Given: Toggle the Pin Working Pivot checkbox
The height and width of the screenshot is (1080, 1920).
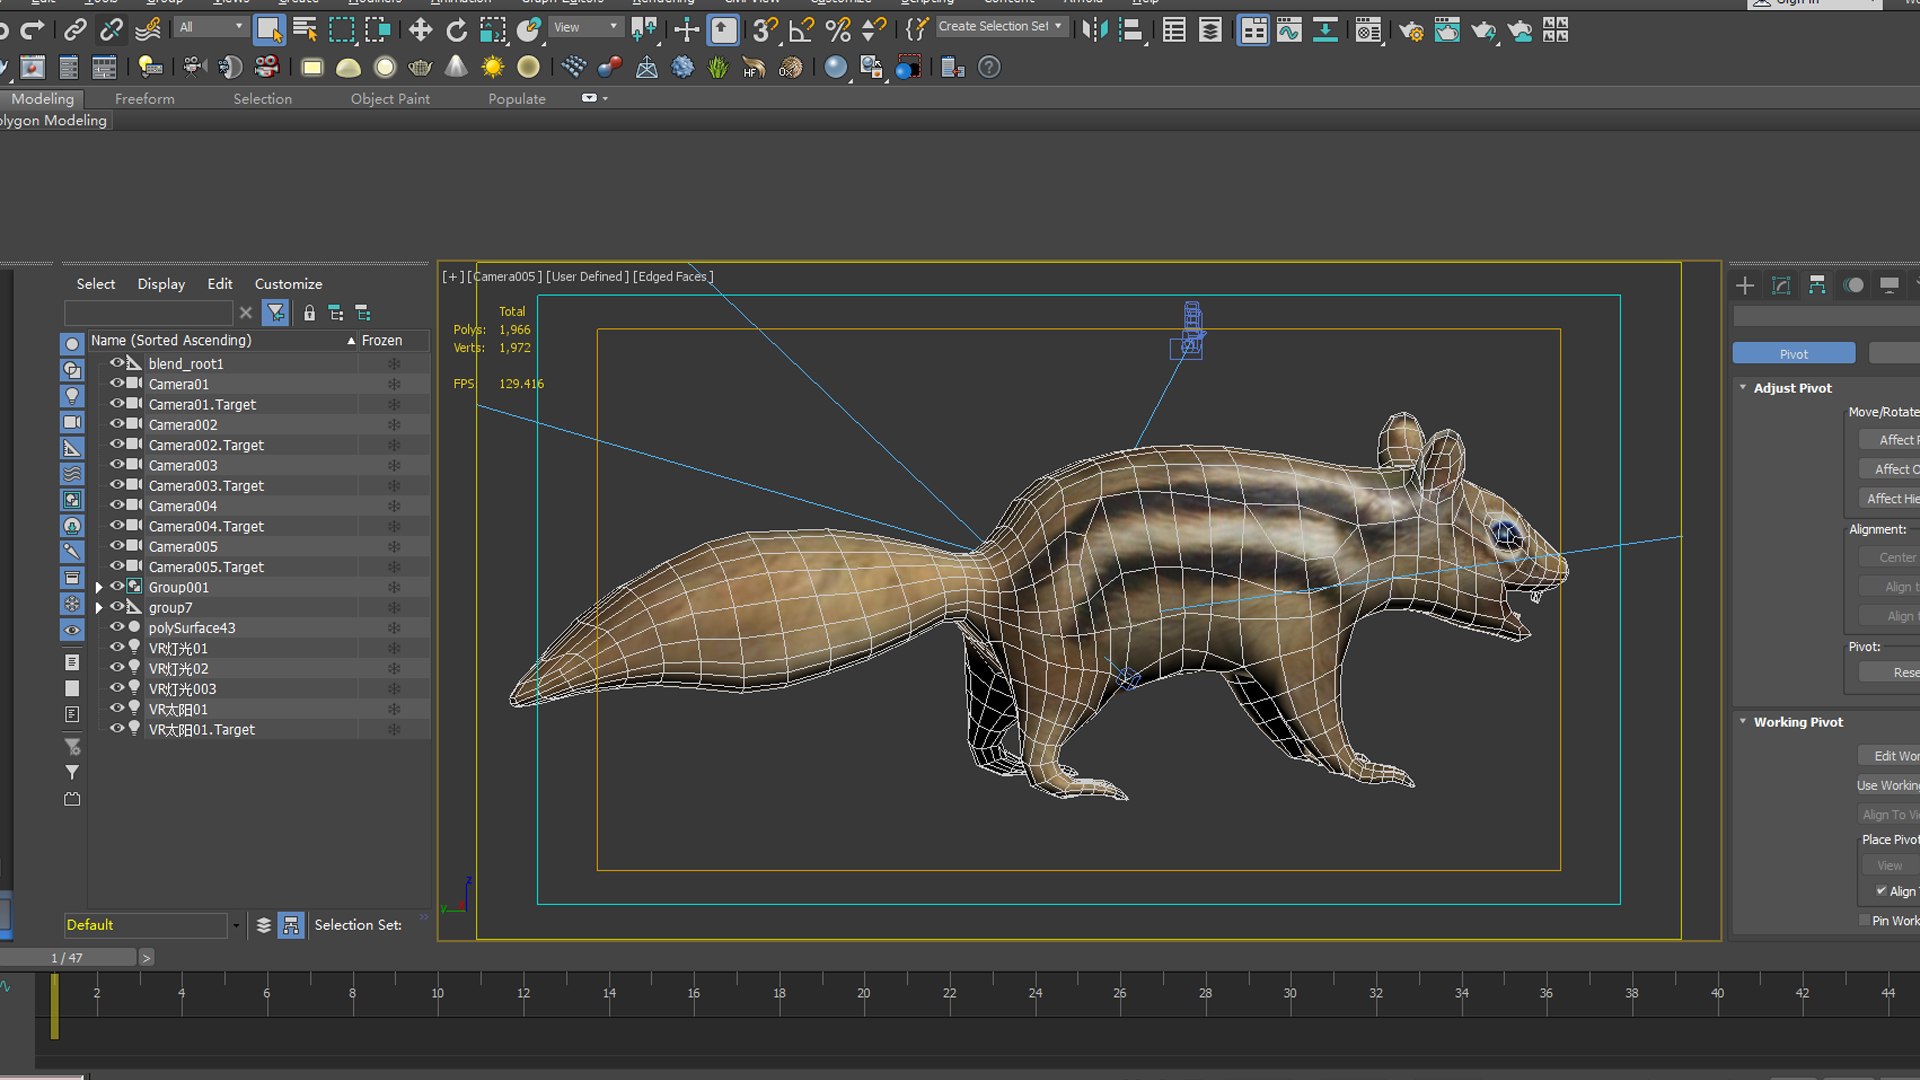Looking at the screenshot, I should point(1864,920).
